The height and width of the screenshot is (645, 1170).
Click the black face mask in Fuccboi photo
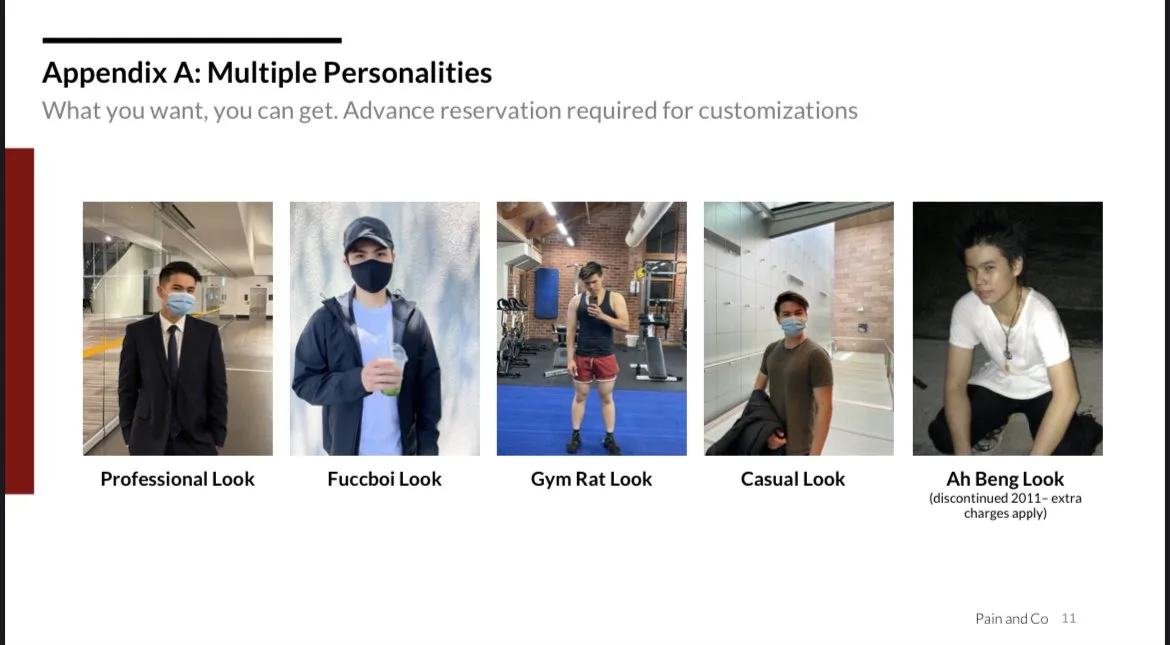(x=371, y=275)
